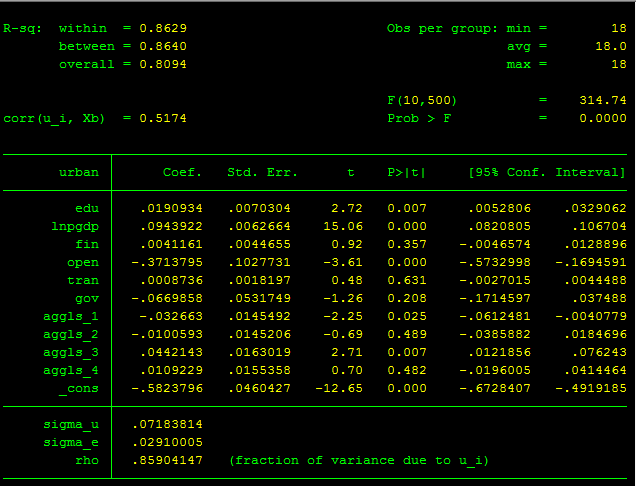The width and height of the screenshot is (636, 486).
Task: Select the aggls_1 variable row label
Action: click(71, 316)
